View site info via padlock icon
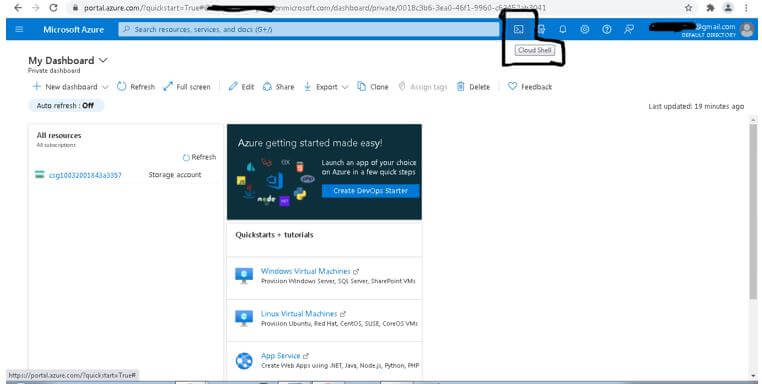The width and height of the screenshot is (762, 384). click(x=75, y=8)
